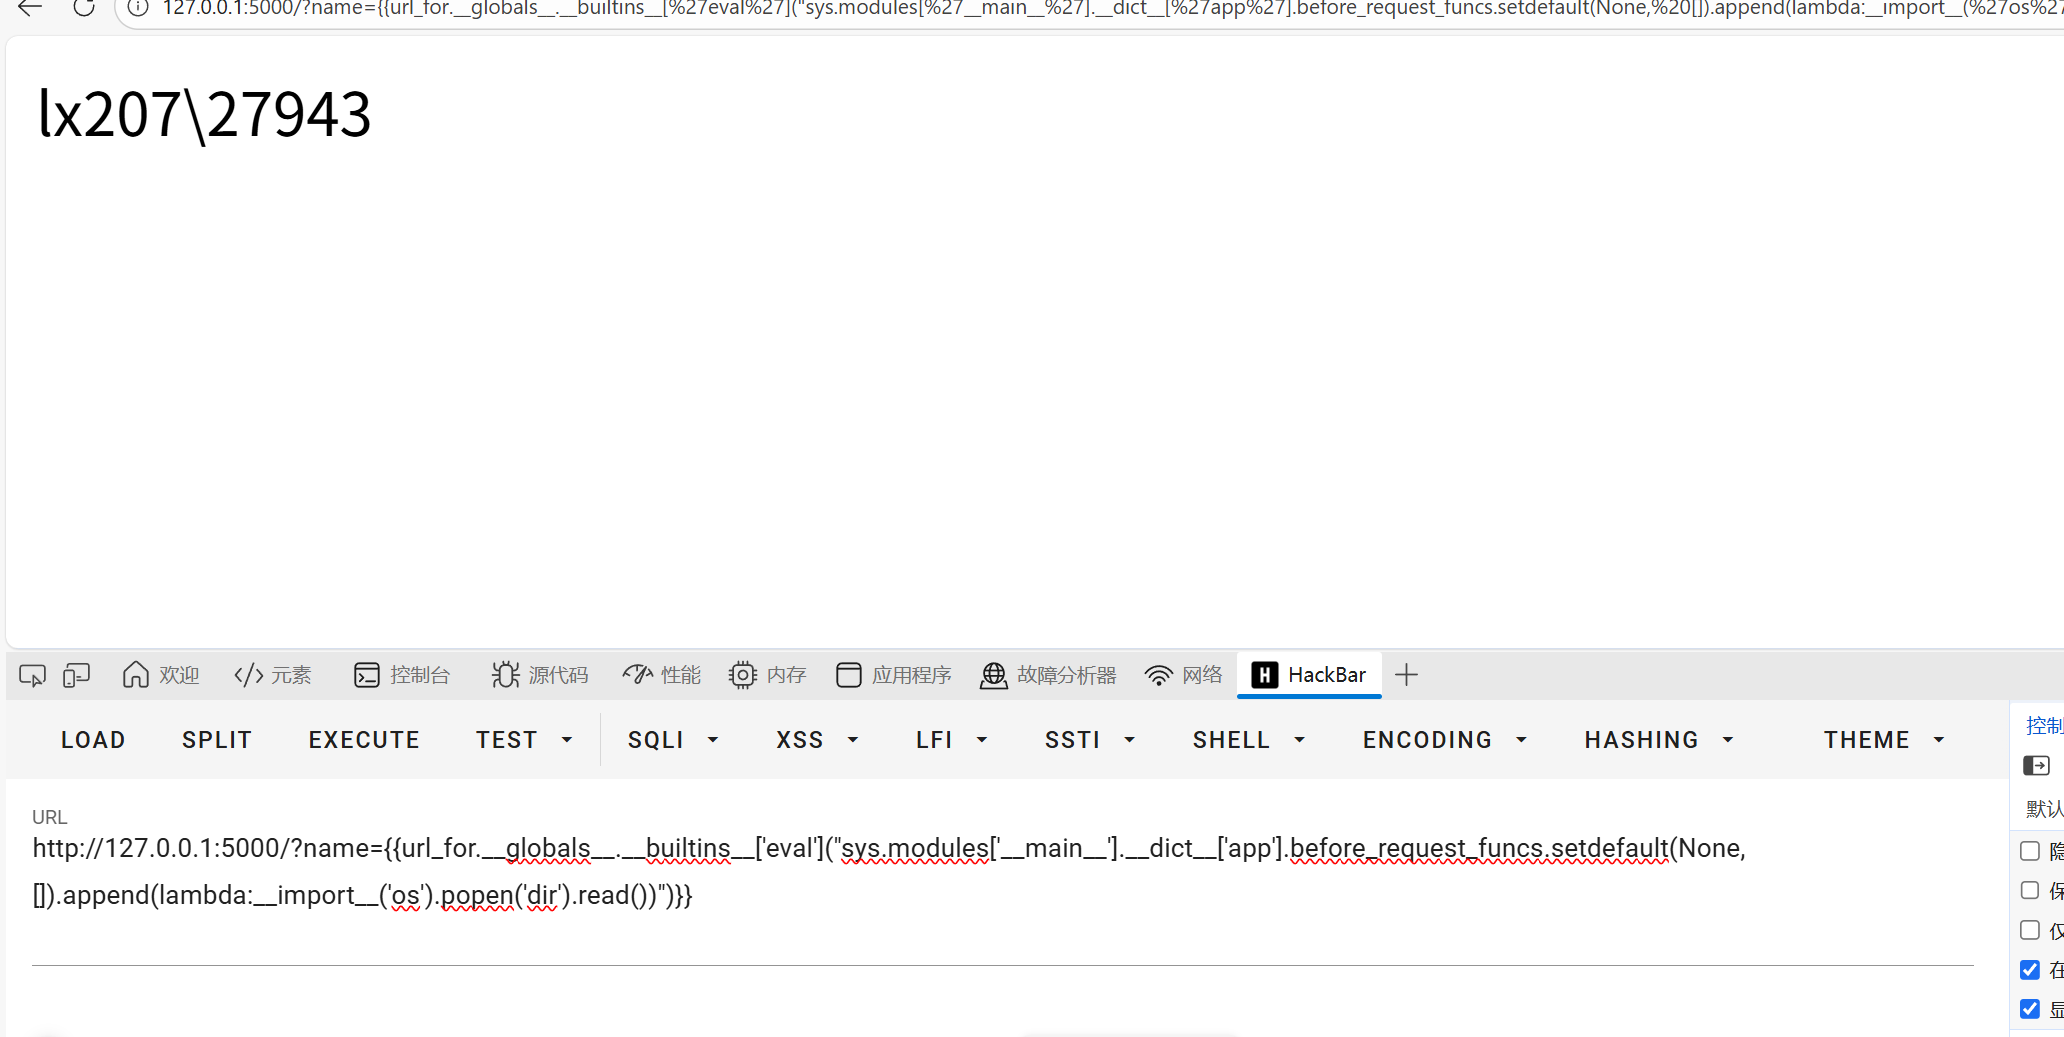
Task: Reload the page with the refresh icon
Action: pyautogui.click(x=84, y=8)
